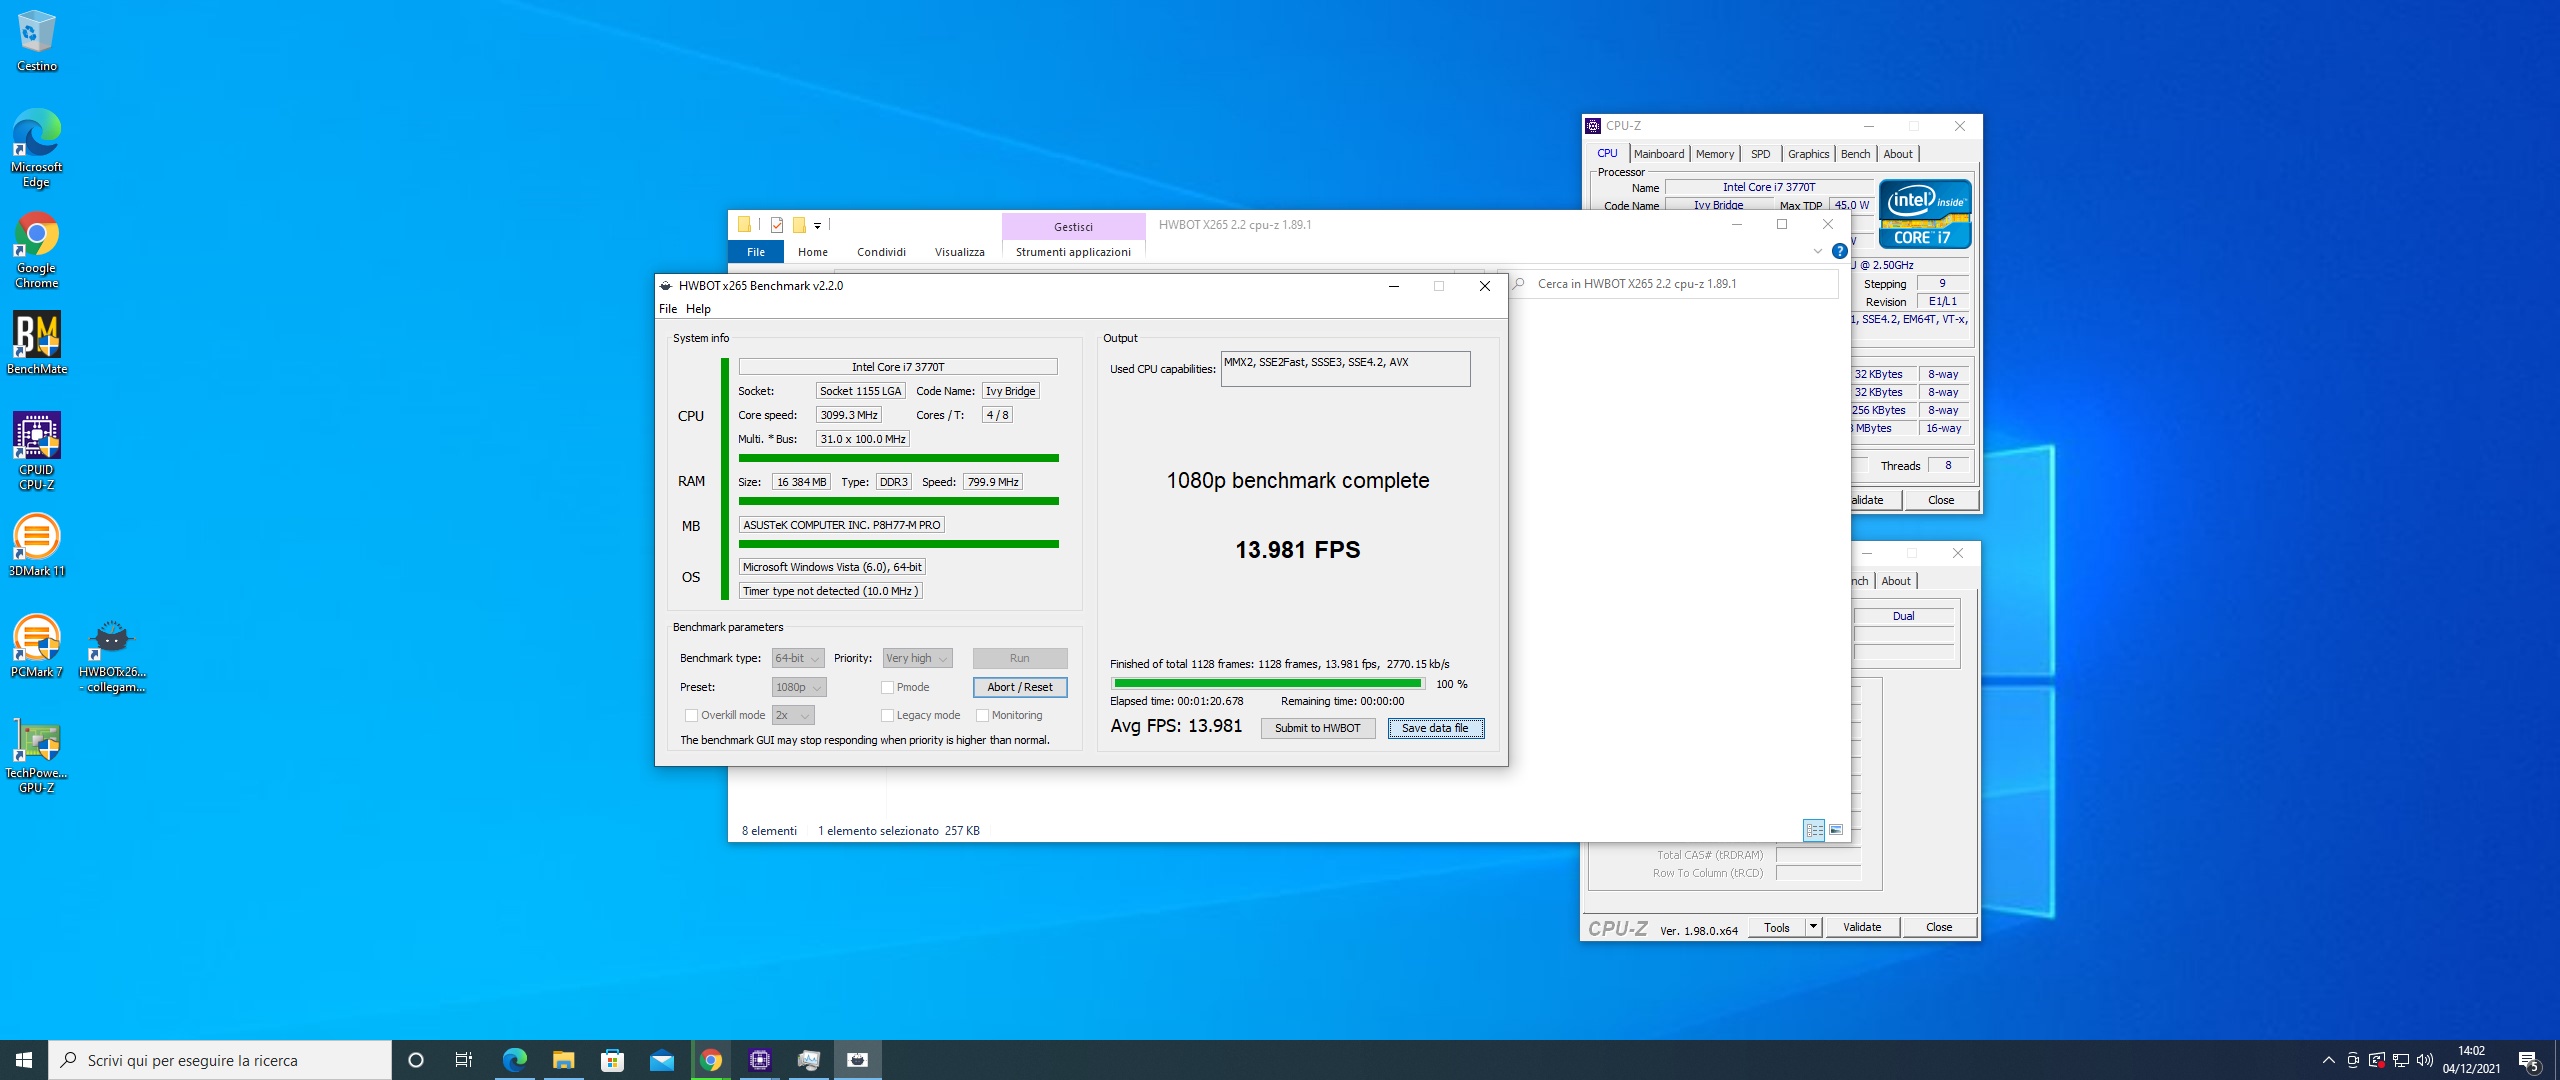This screenshot has height=1080, width=2560.
Task: Enable the Pmode checkbox
Action: [887, 687]
